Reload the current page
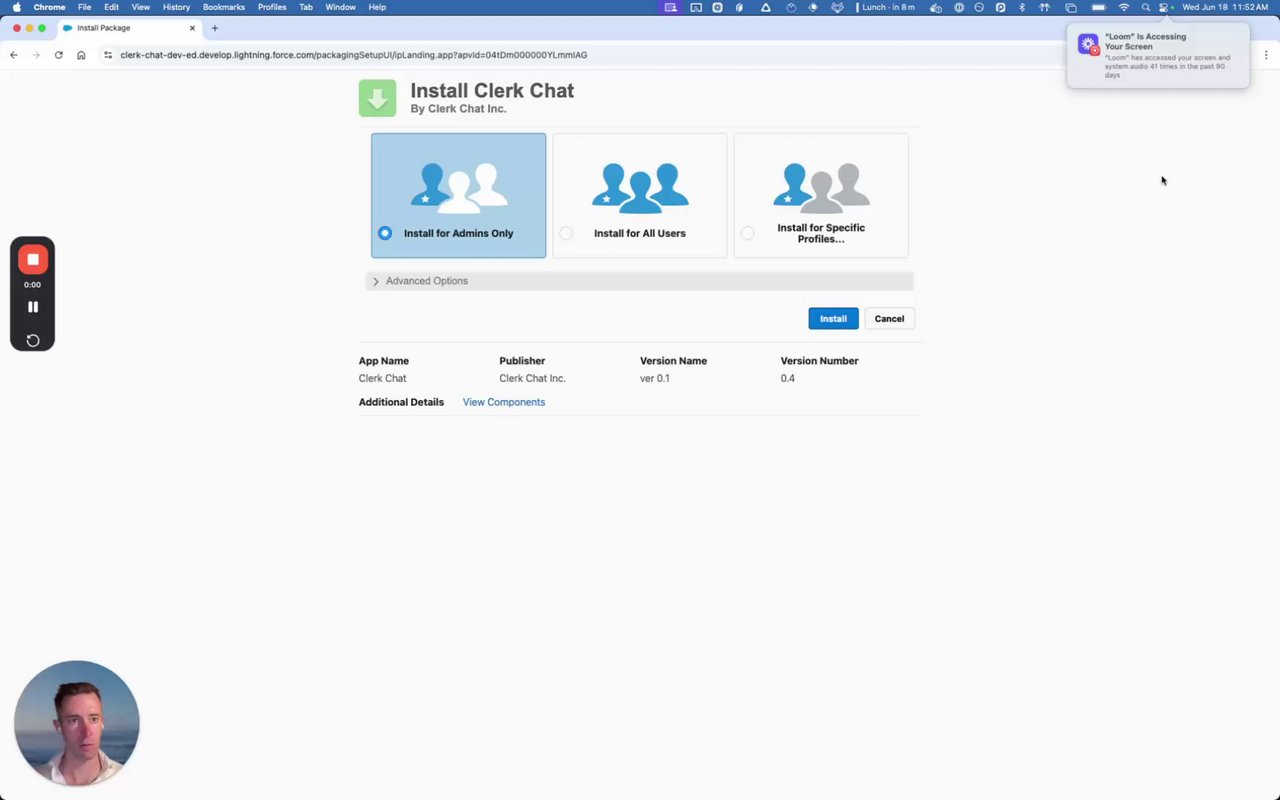Viewport: 1280px width, 800px height. click(59, 55)
